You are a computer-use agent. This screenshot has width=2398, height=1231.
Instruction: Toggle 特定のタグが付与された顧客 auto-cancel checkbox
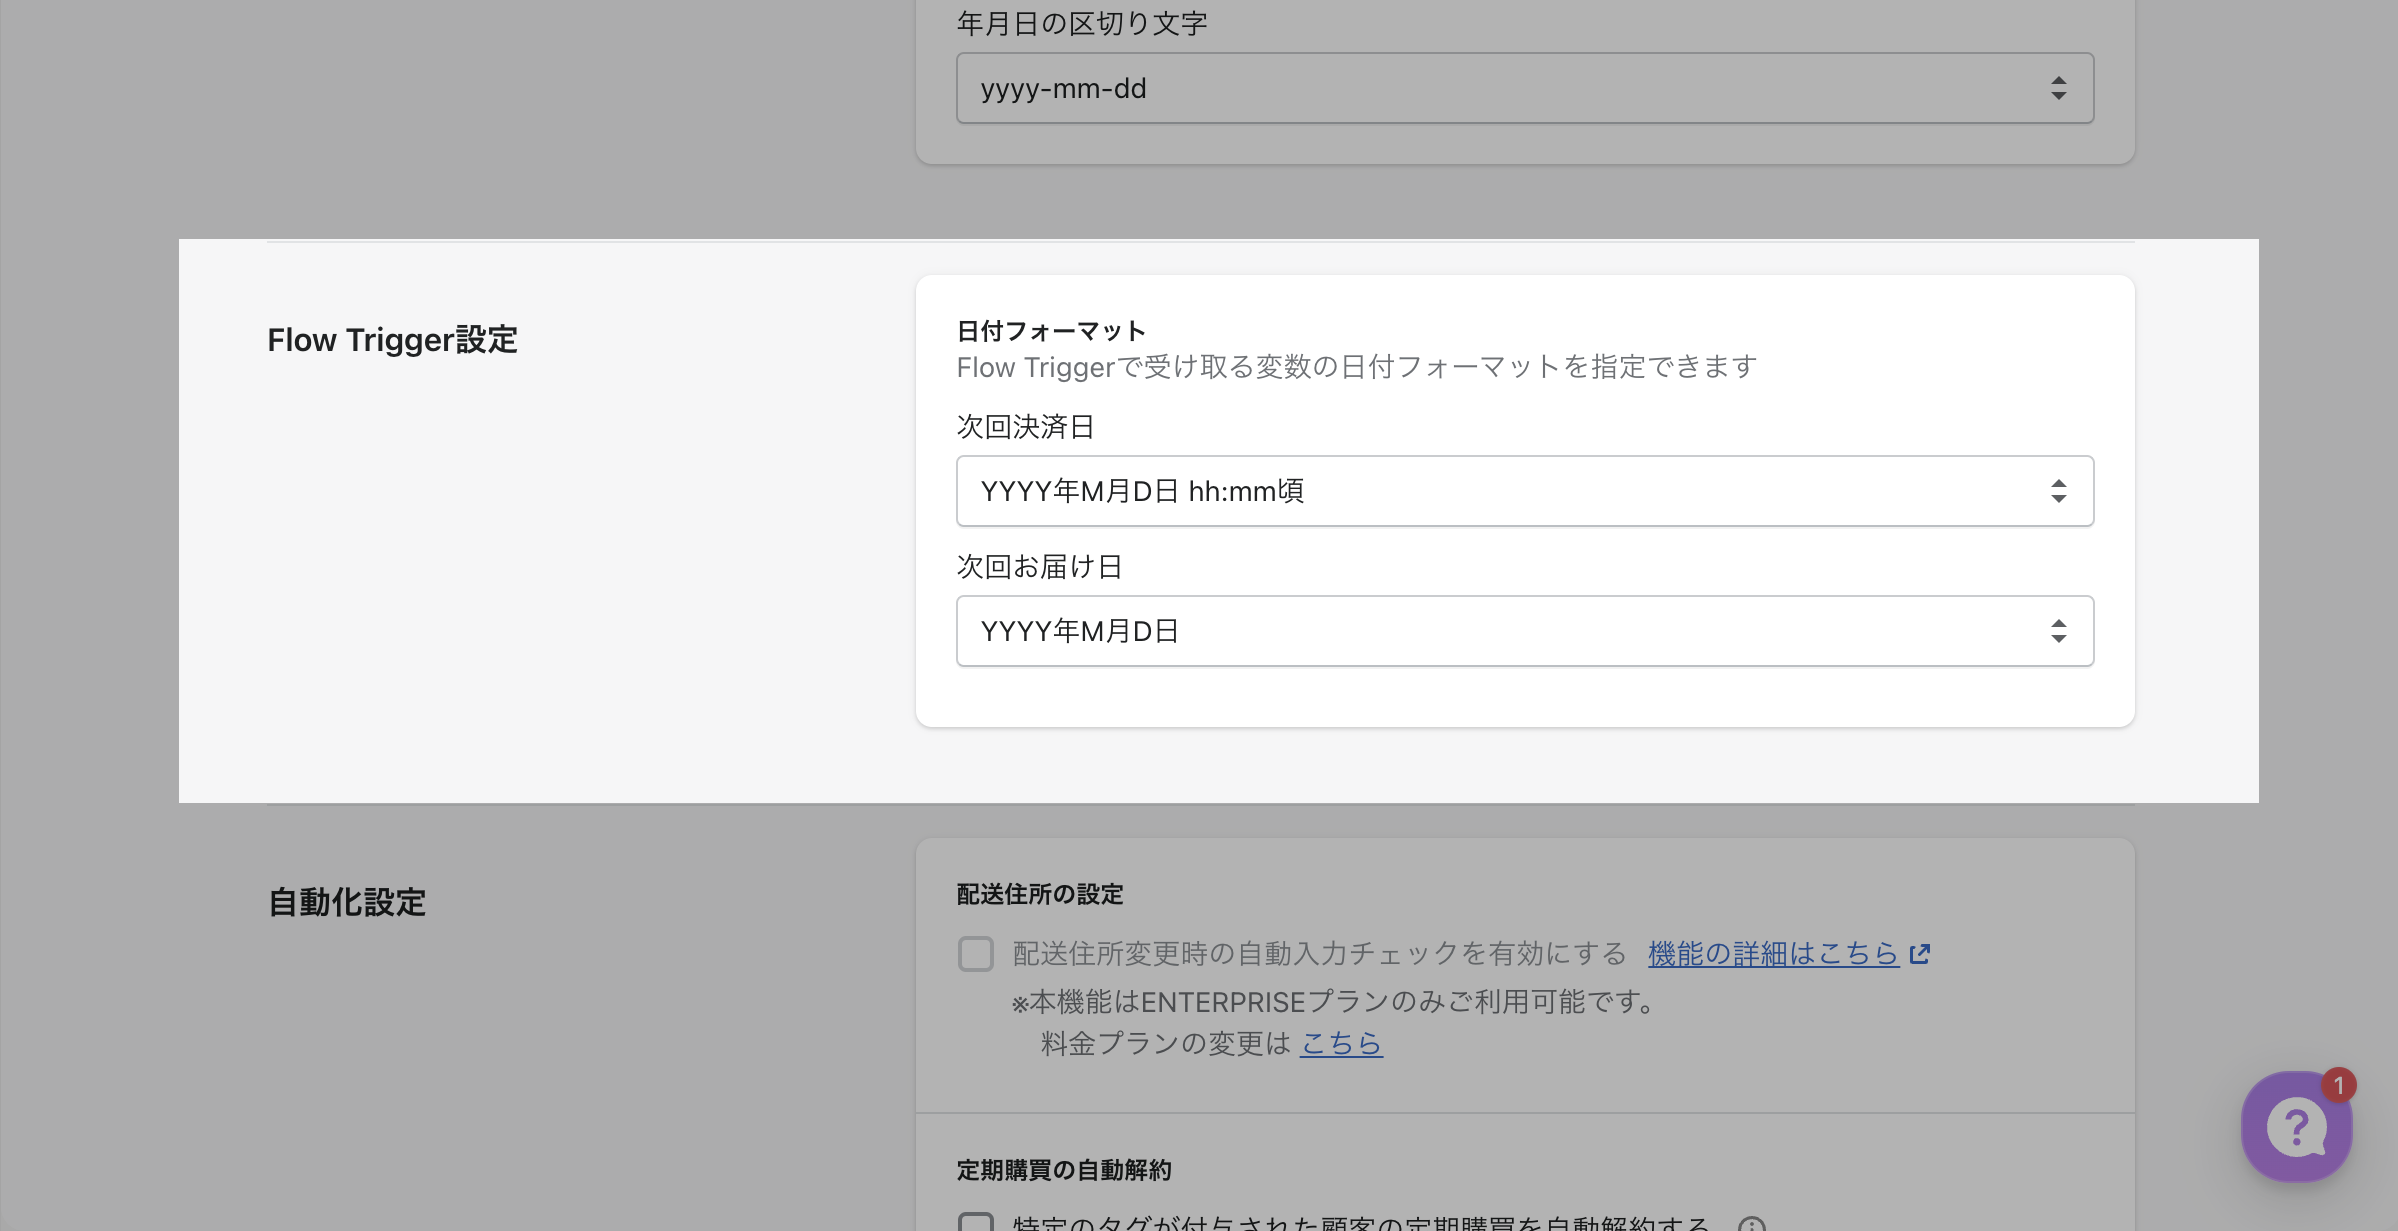pos(975,1222)
